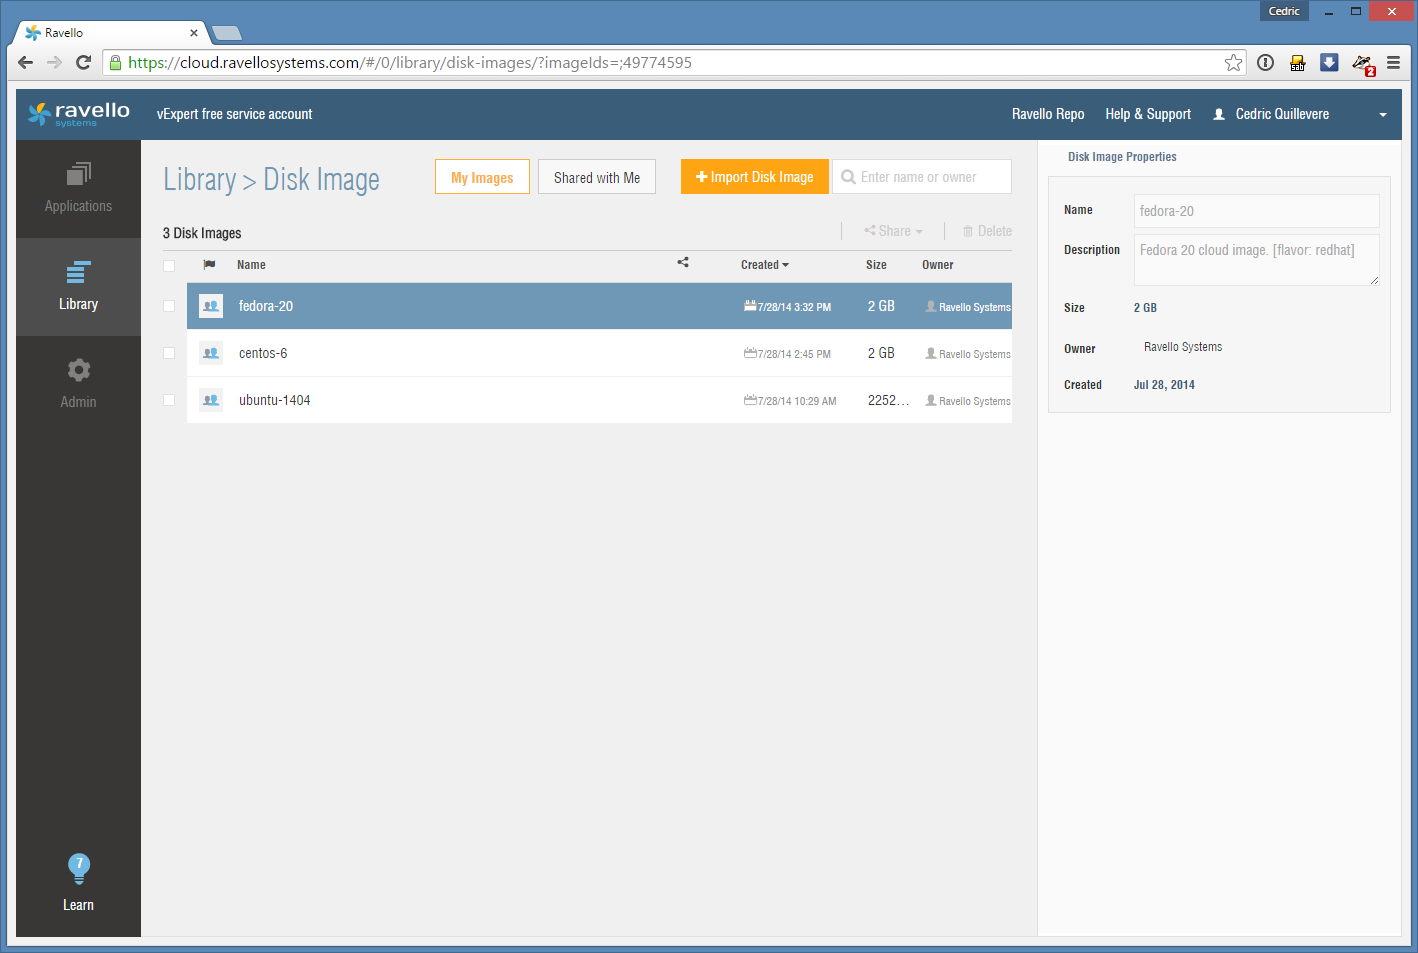Click the Ravello logo

pyautogui.click(x=78, y=114)
